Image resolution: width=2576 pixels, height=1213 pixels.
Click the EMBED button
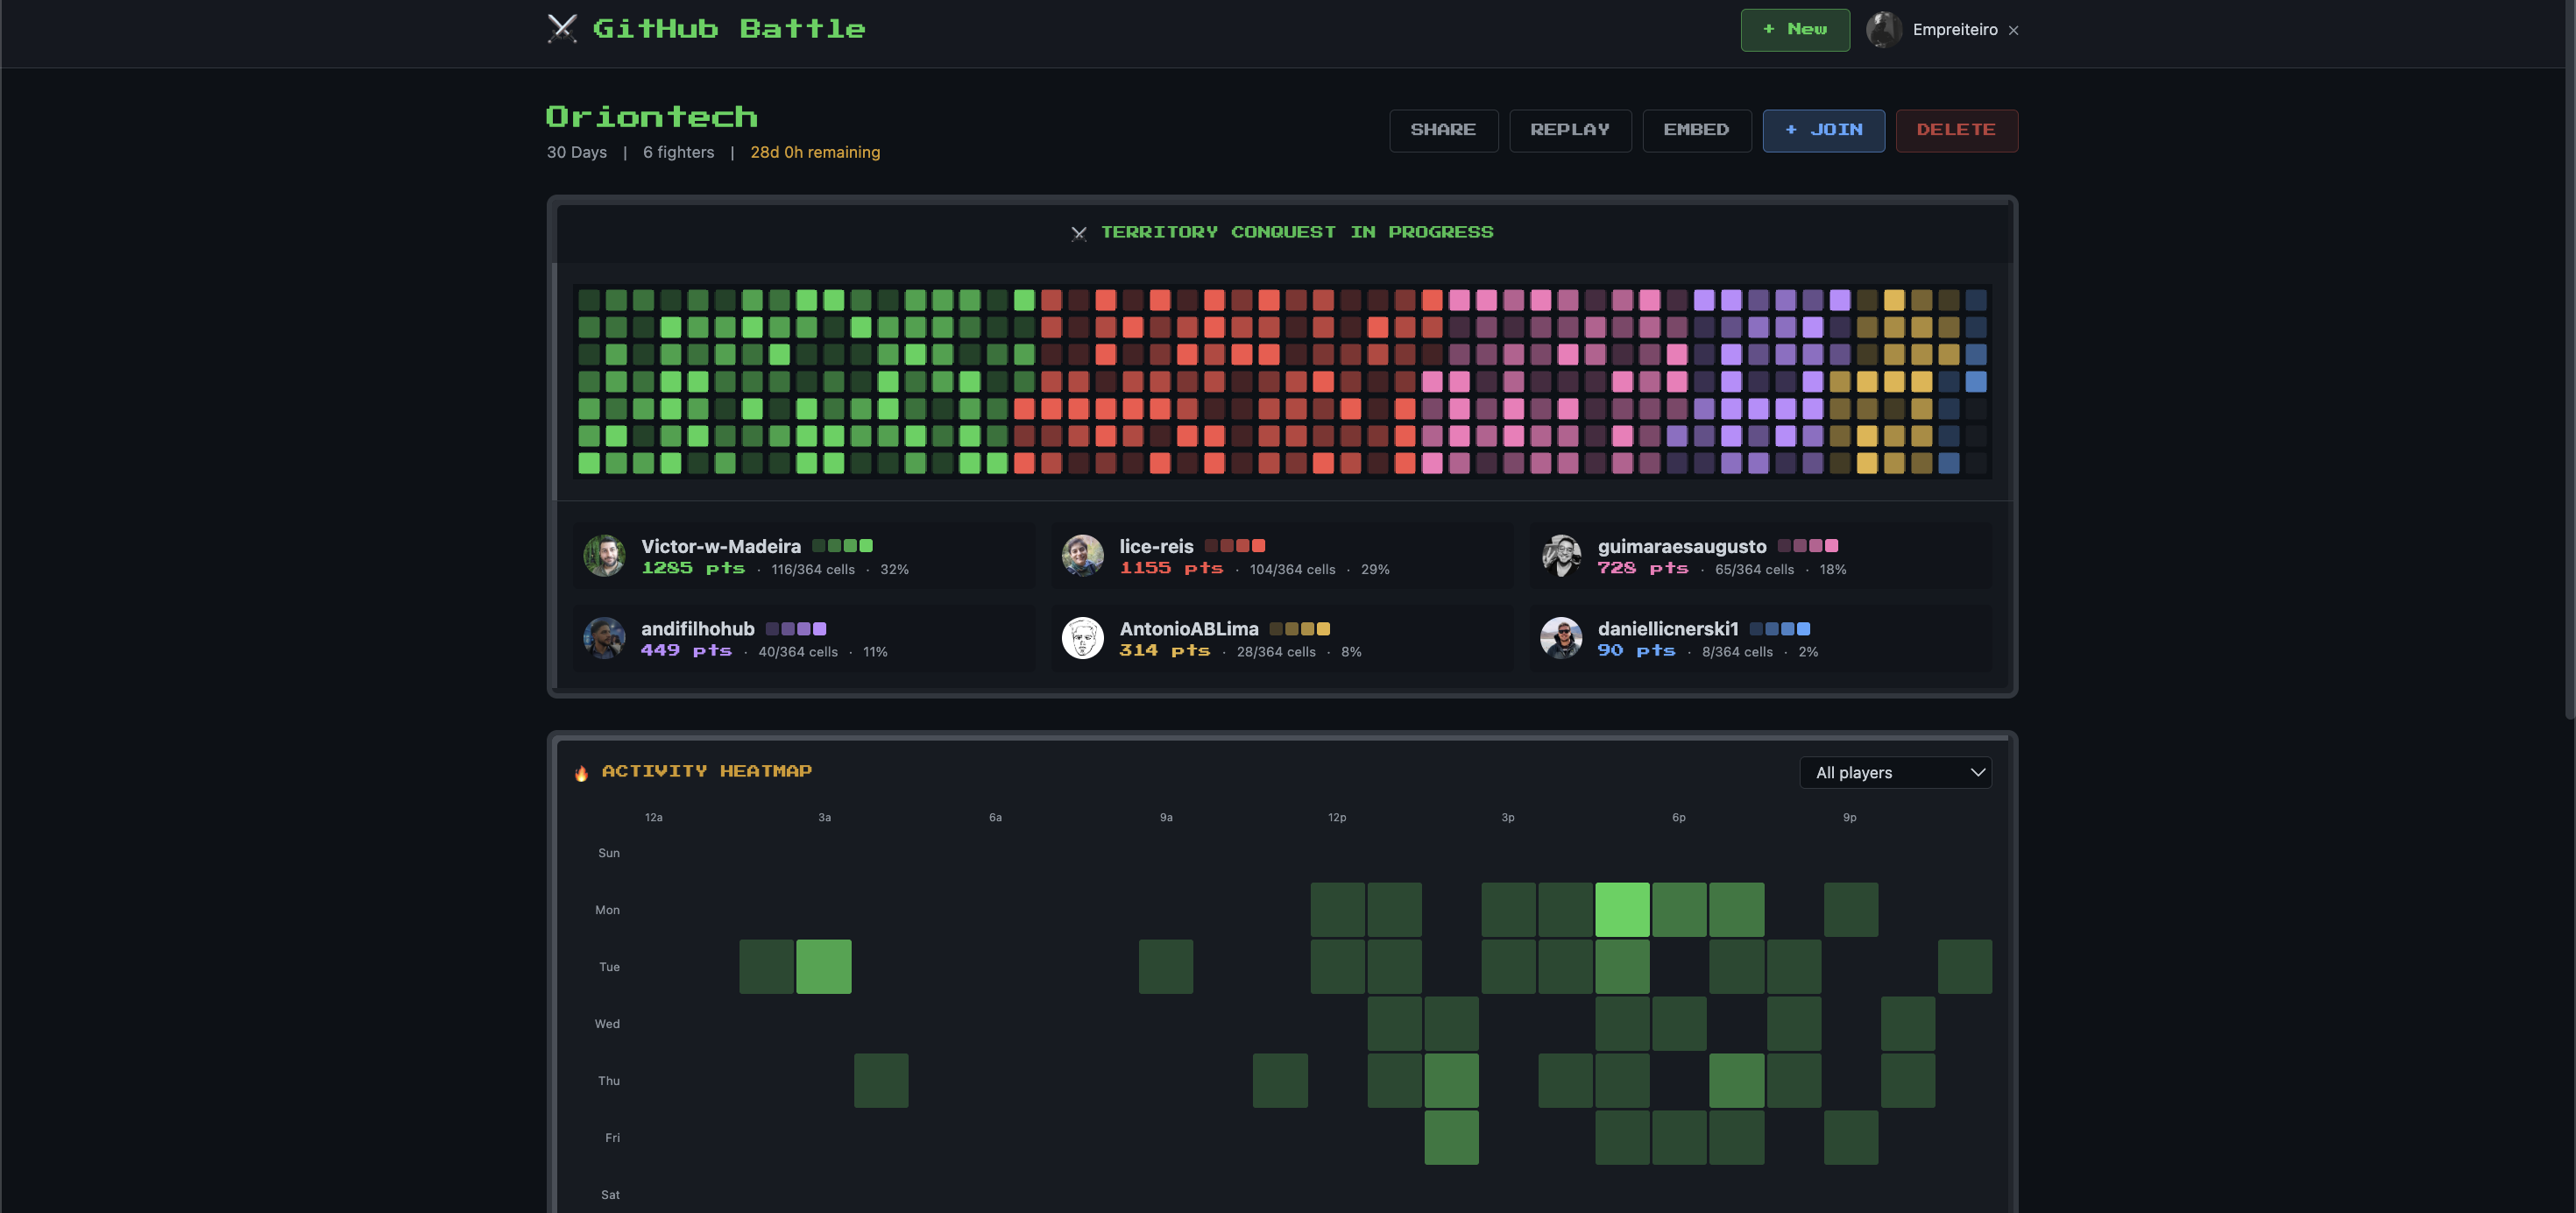[1697, 130]
